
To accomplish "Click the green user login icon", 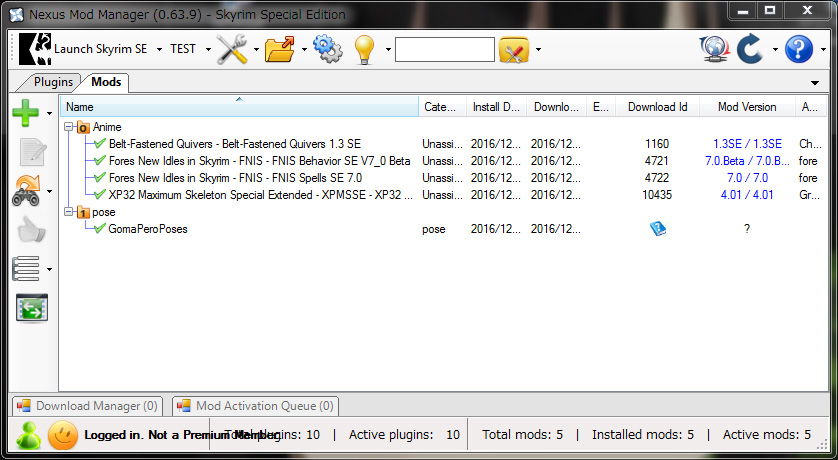I will click(28, 435).
